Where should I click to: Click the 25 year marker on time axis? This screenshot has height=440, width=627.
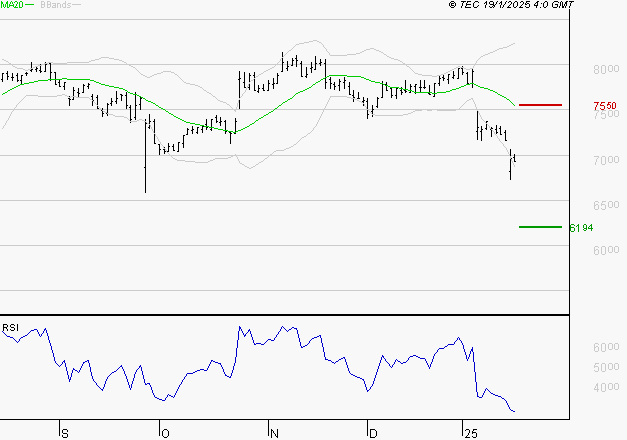[x=471, y=433]
